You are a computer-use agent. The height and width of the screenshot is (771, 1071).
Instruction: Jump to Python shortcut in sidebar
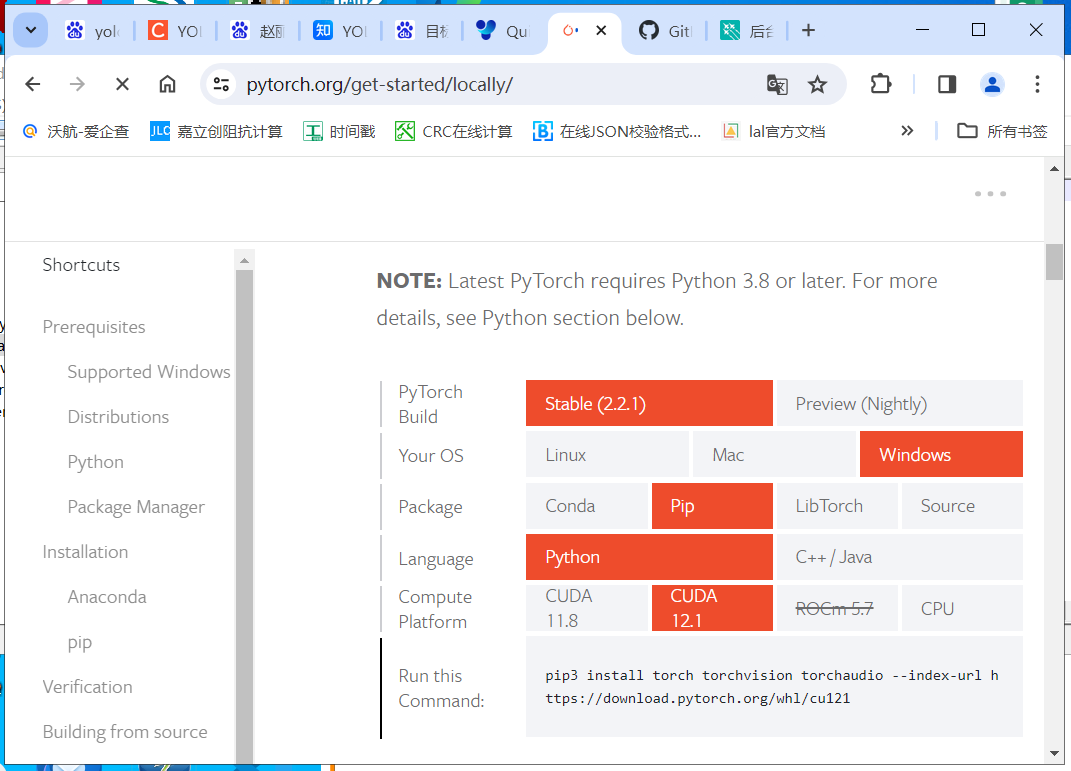96,462
